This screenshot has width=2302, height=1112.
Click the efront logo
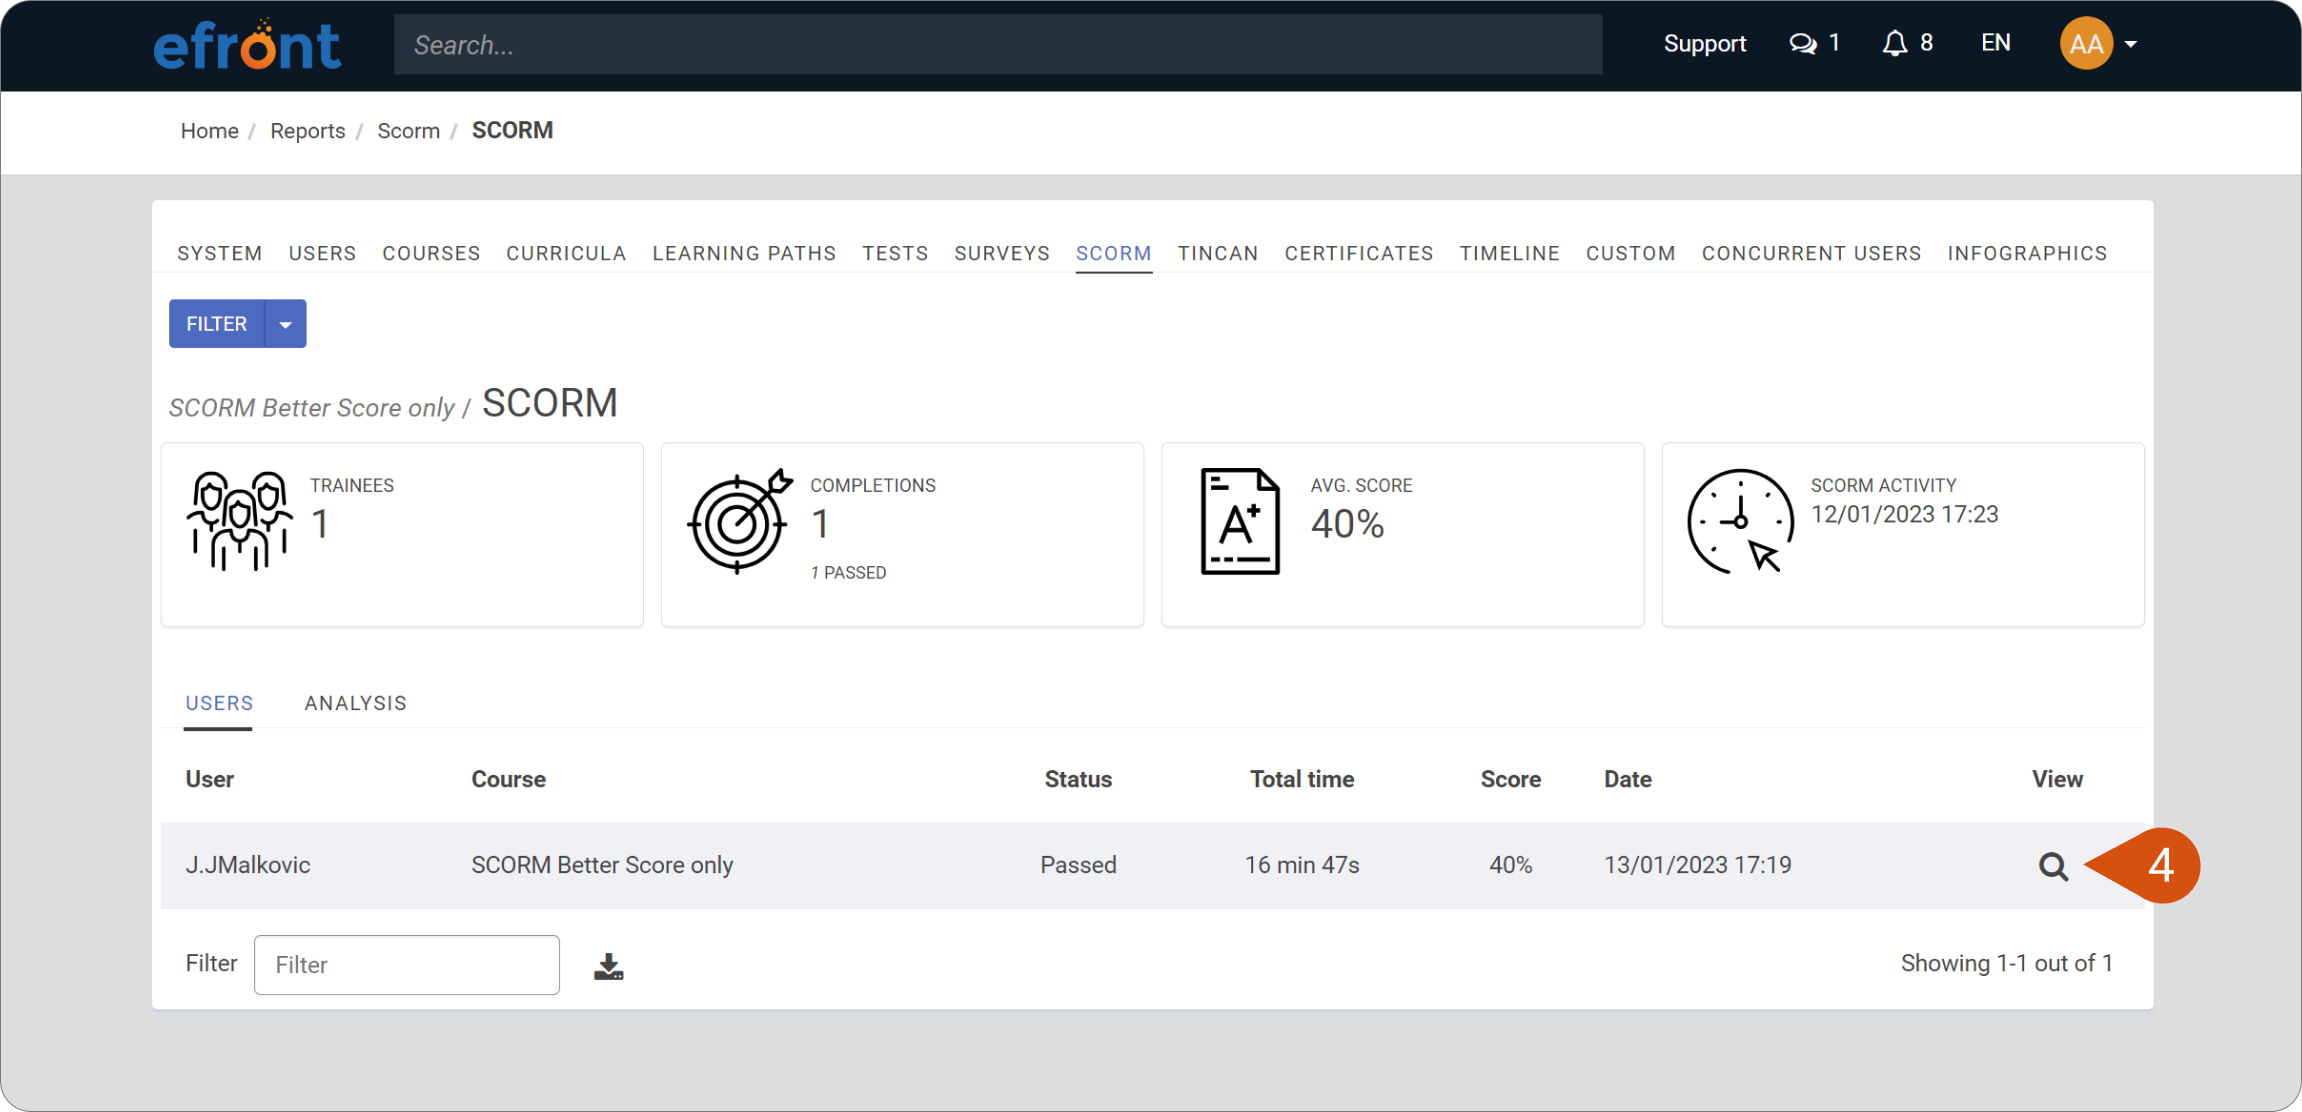[247, 45]
